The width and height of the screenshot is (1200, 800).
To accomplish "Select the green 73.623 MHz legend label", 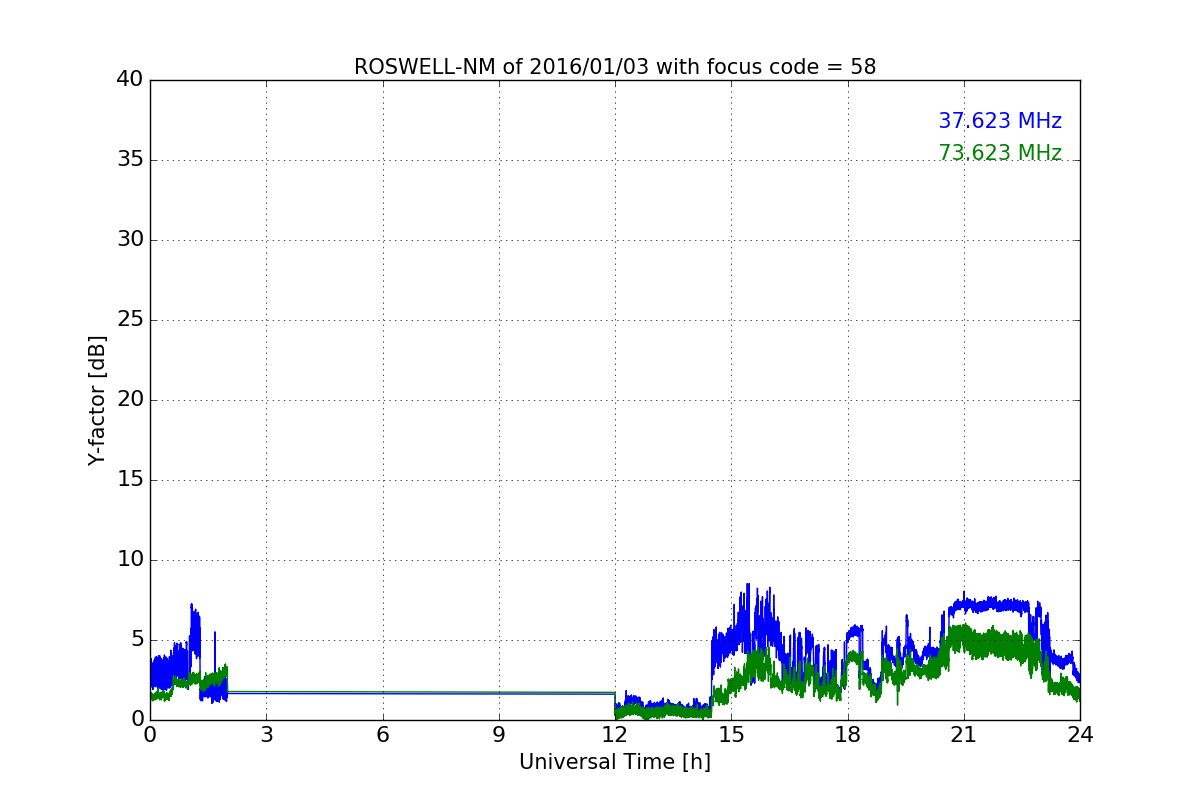I will click(x=1000, y=153).
